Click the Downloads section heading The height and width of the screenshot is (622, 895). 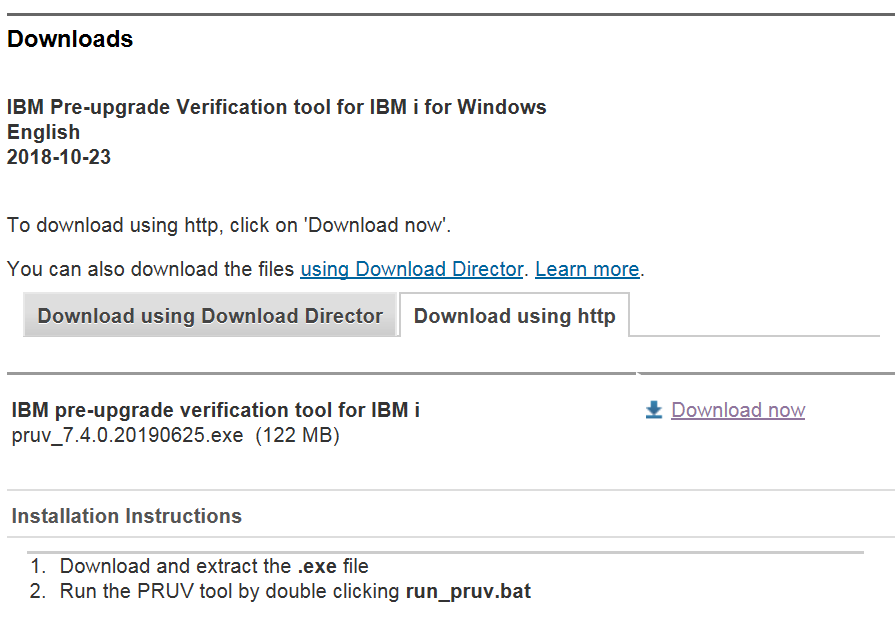pyautogui.click(x=70, y=39)
